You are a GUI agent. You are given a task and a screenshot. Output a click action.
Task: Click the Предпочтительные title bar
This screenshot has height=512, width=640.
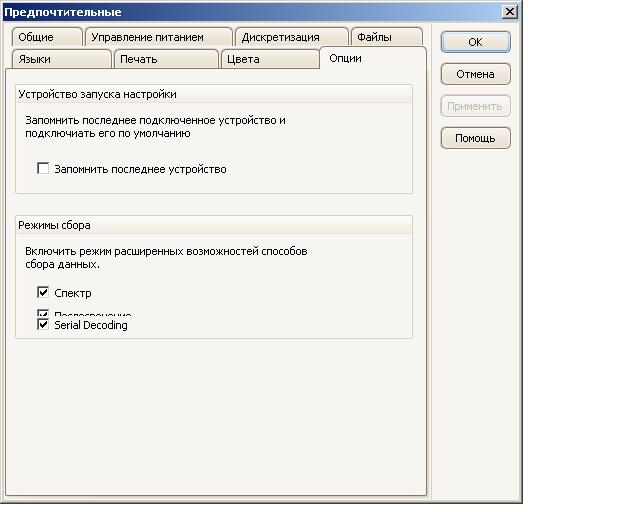pyautogui.click(x=250, y=12)
